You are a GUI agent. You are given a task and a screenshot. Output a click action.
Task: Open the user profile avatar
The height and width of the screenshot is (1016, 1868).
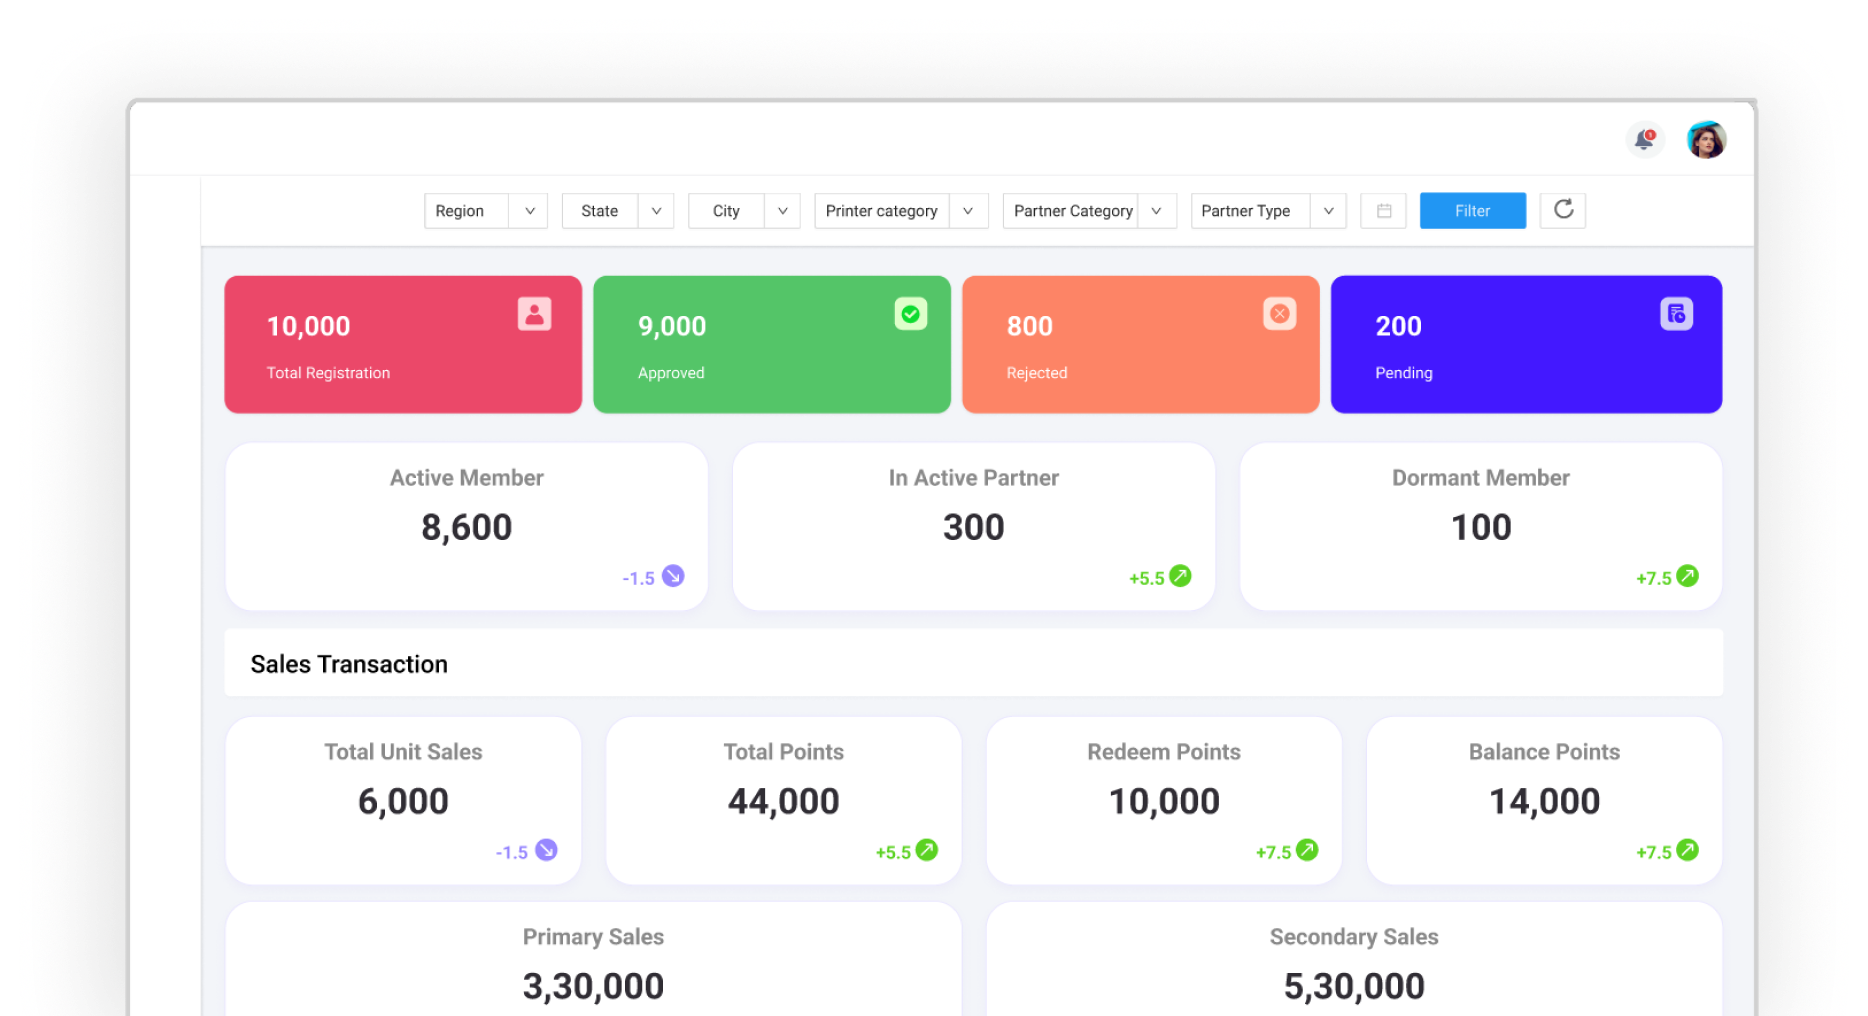point(1706,140)
